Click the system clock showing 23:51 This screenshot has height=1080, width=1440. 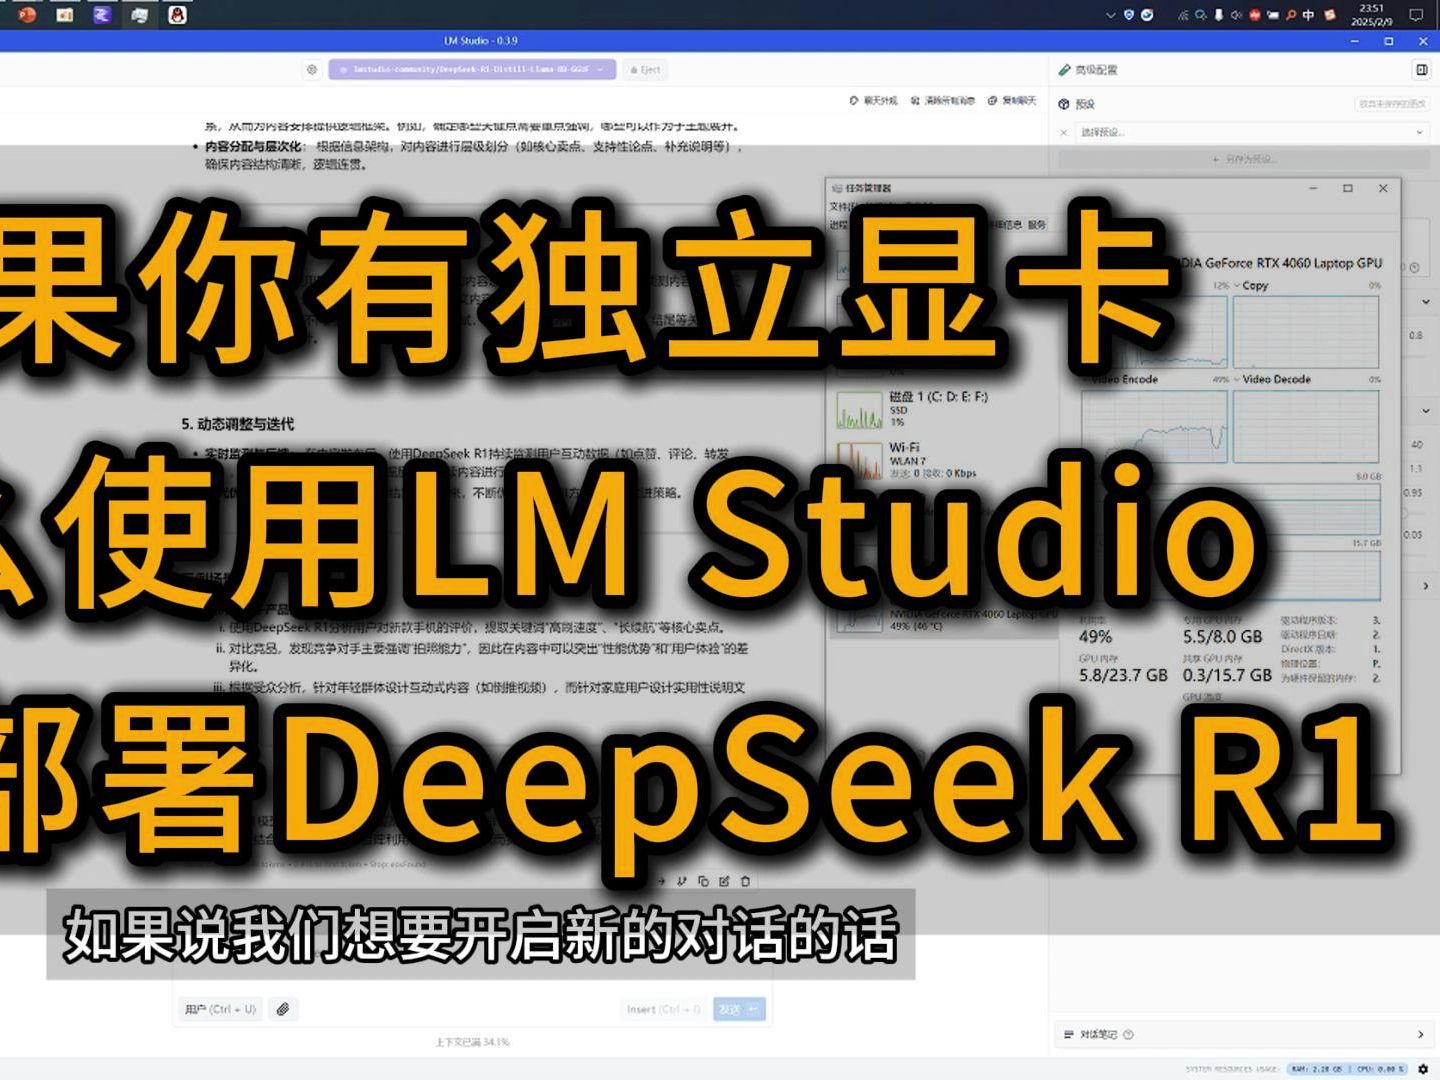pos(1372,14)
